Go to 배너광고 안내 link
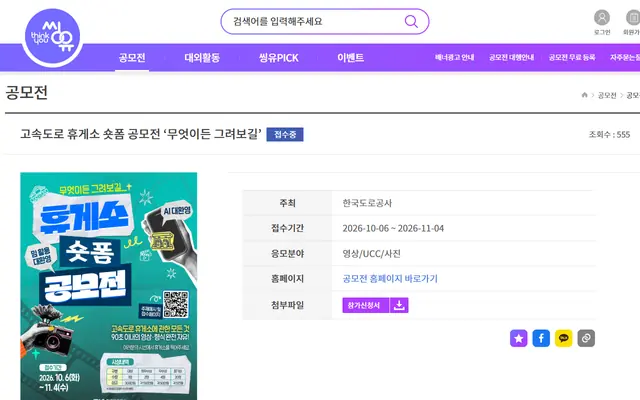The width and height of the screenshot is (640, 400). pyautogui.click(x=454, y=58)
